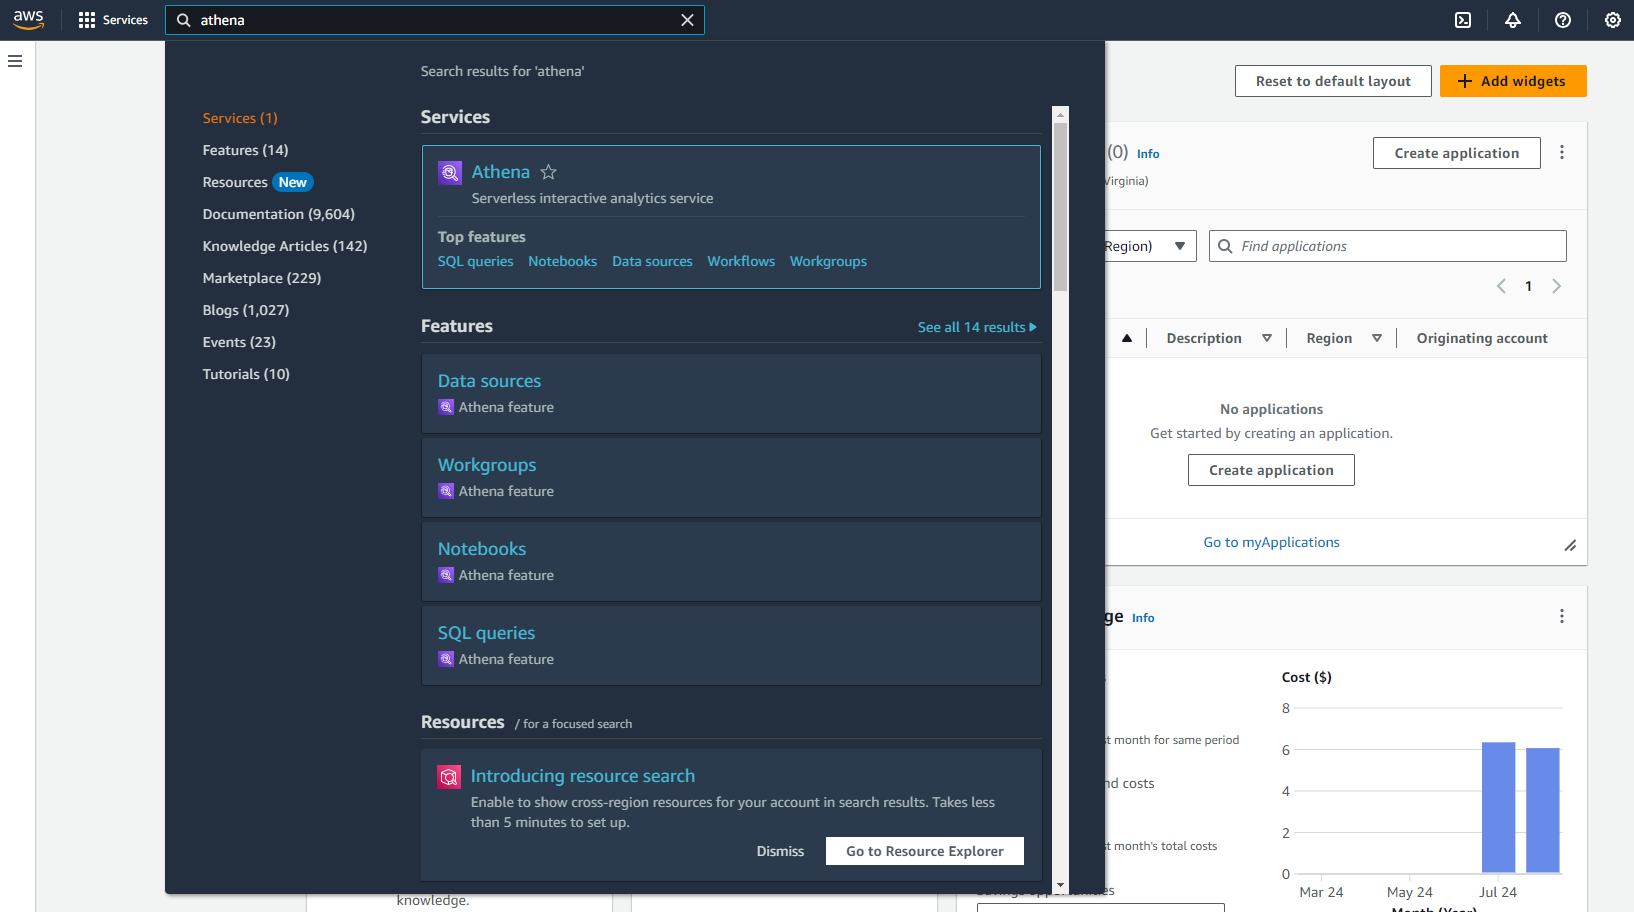Screen dimensions: 1634x912
Task: Open the notifications bell
Action: pos(1513,20)
